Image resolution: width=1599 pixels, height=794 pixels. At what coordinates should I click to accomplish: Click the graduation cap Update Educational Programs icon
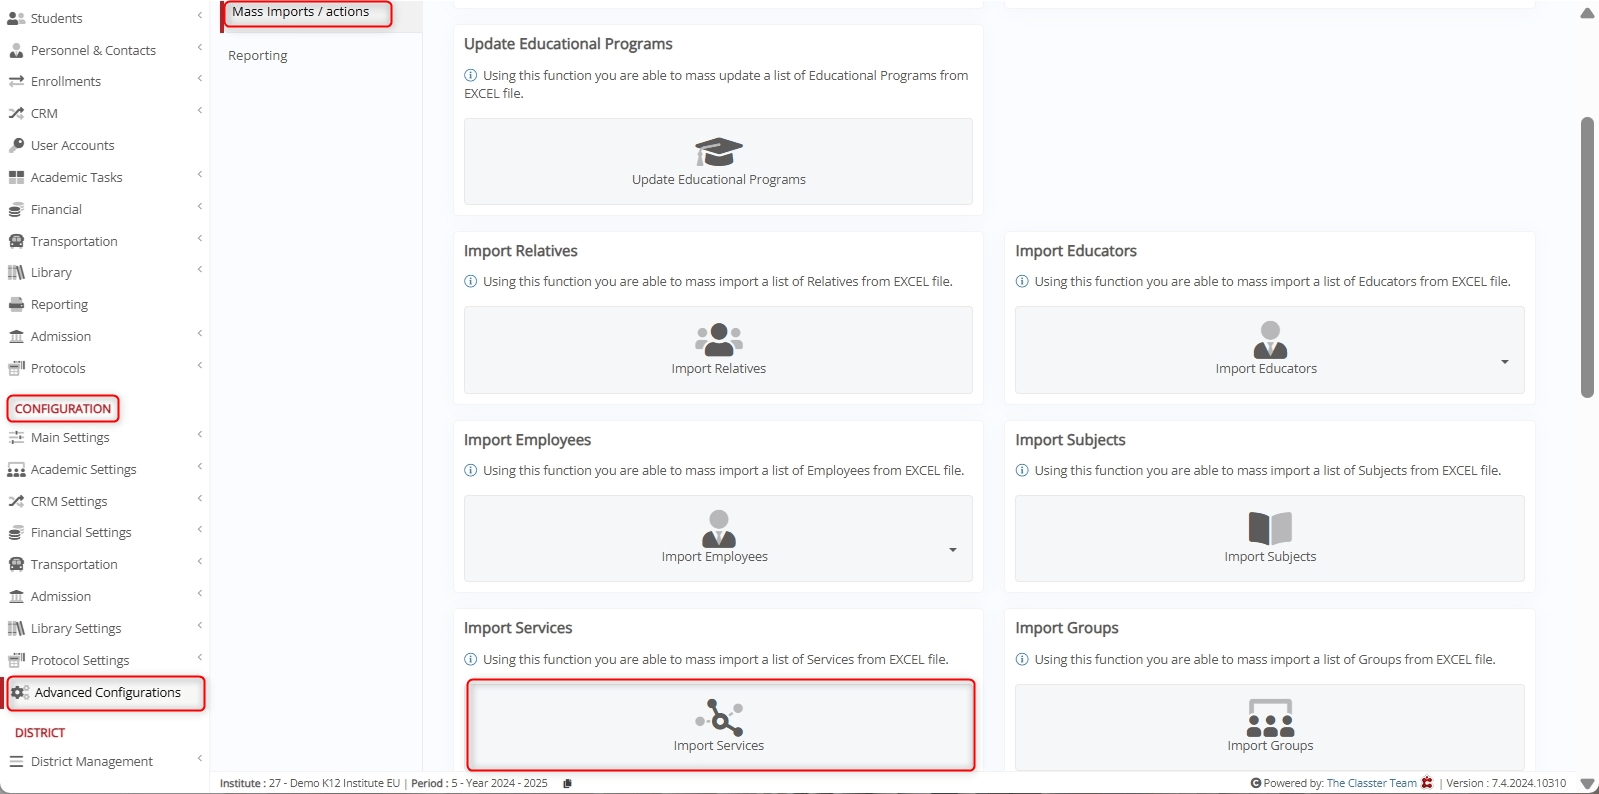tap(719, 152)
